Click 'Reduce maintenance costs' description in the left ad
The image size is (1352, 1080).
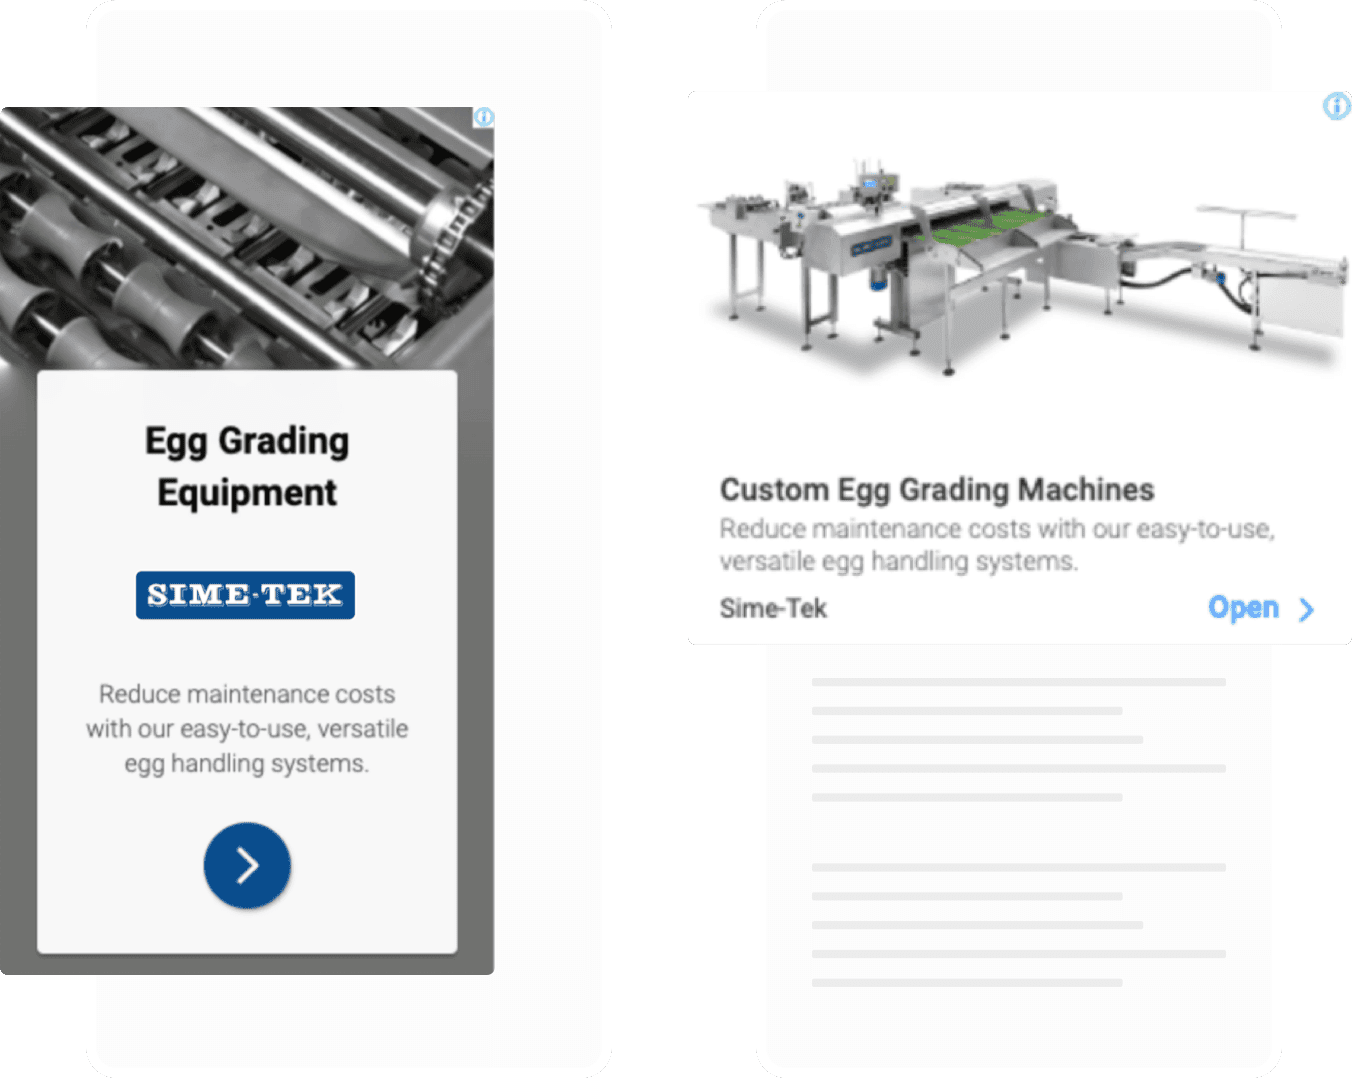point(247,729)
